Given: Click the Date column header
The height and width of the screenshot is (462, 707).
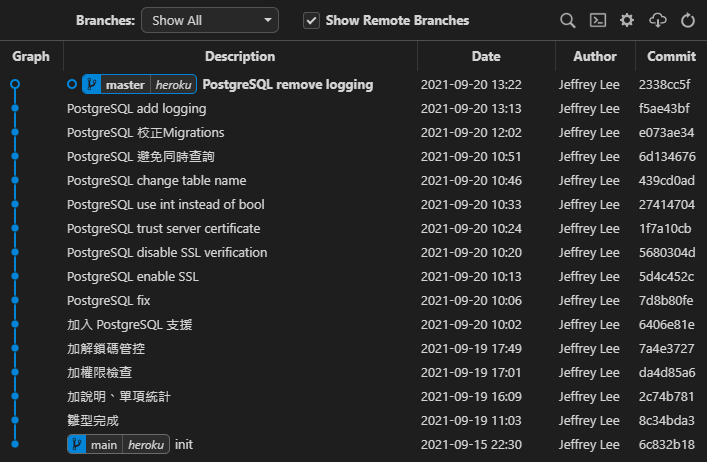Looking at the screenshot, I should [486, 56].
